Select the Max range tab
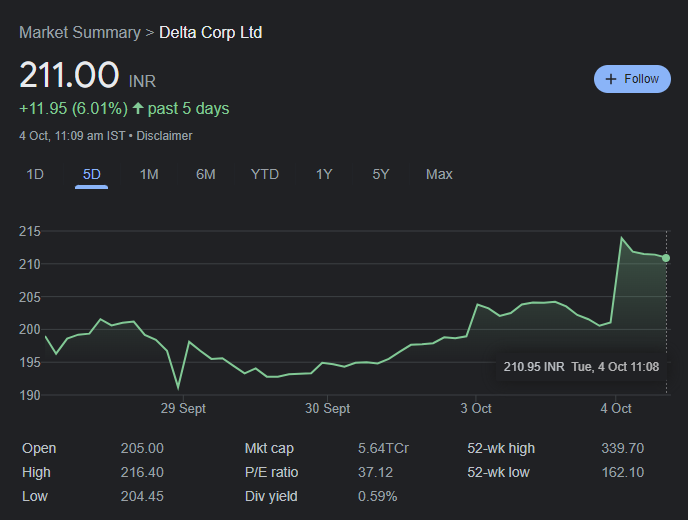The width and height of the screenshot is (688, 520). (439, 174)
